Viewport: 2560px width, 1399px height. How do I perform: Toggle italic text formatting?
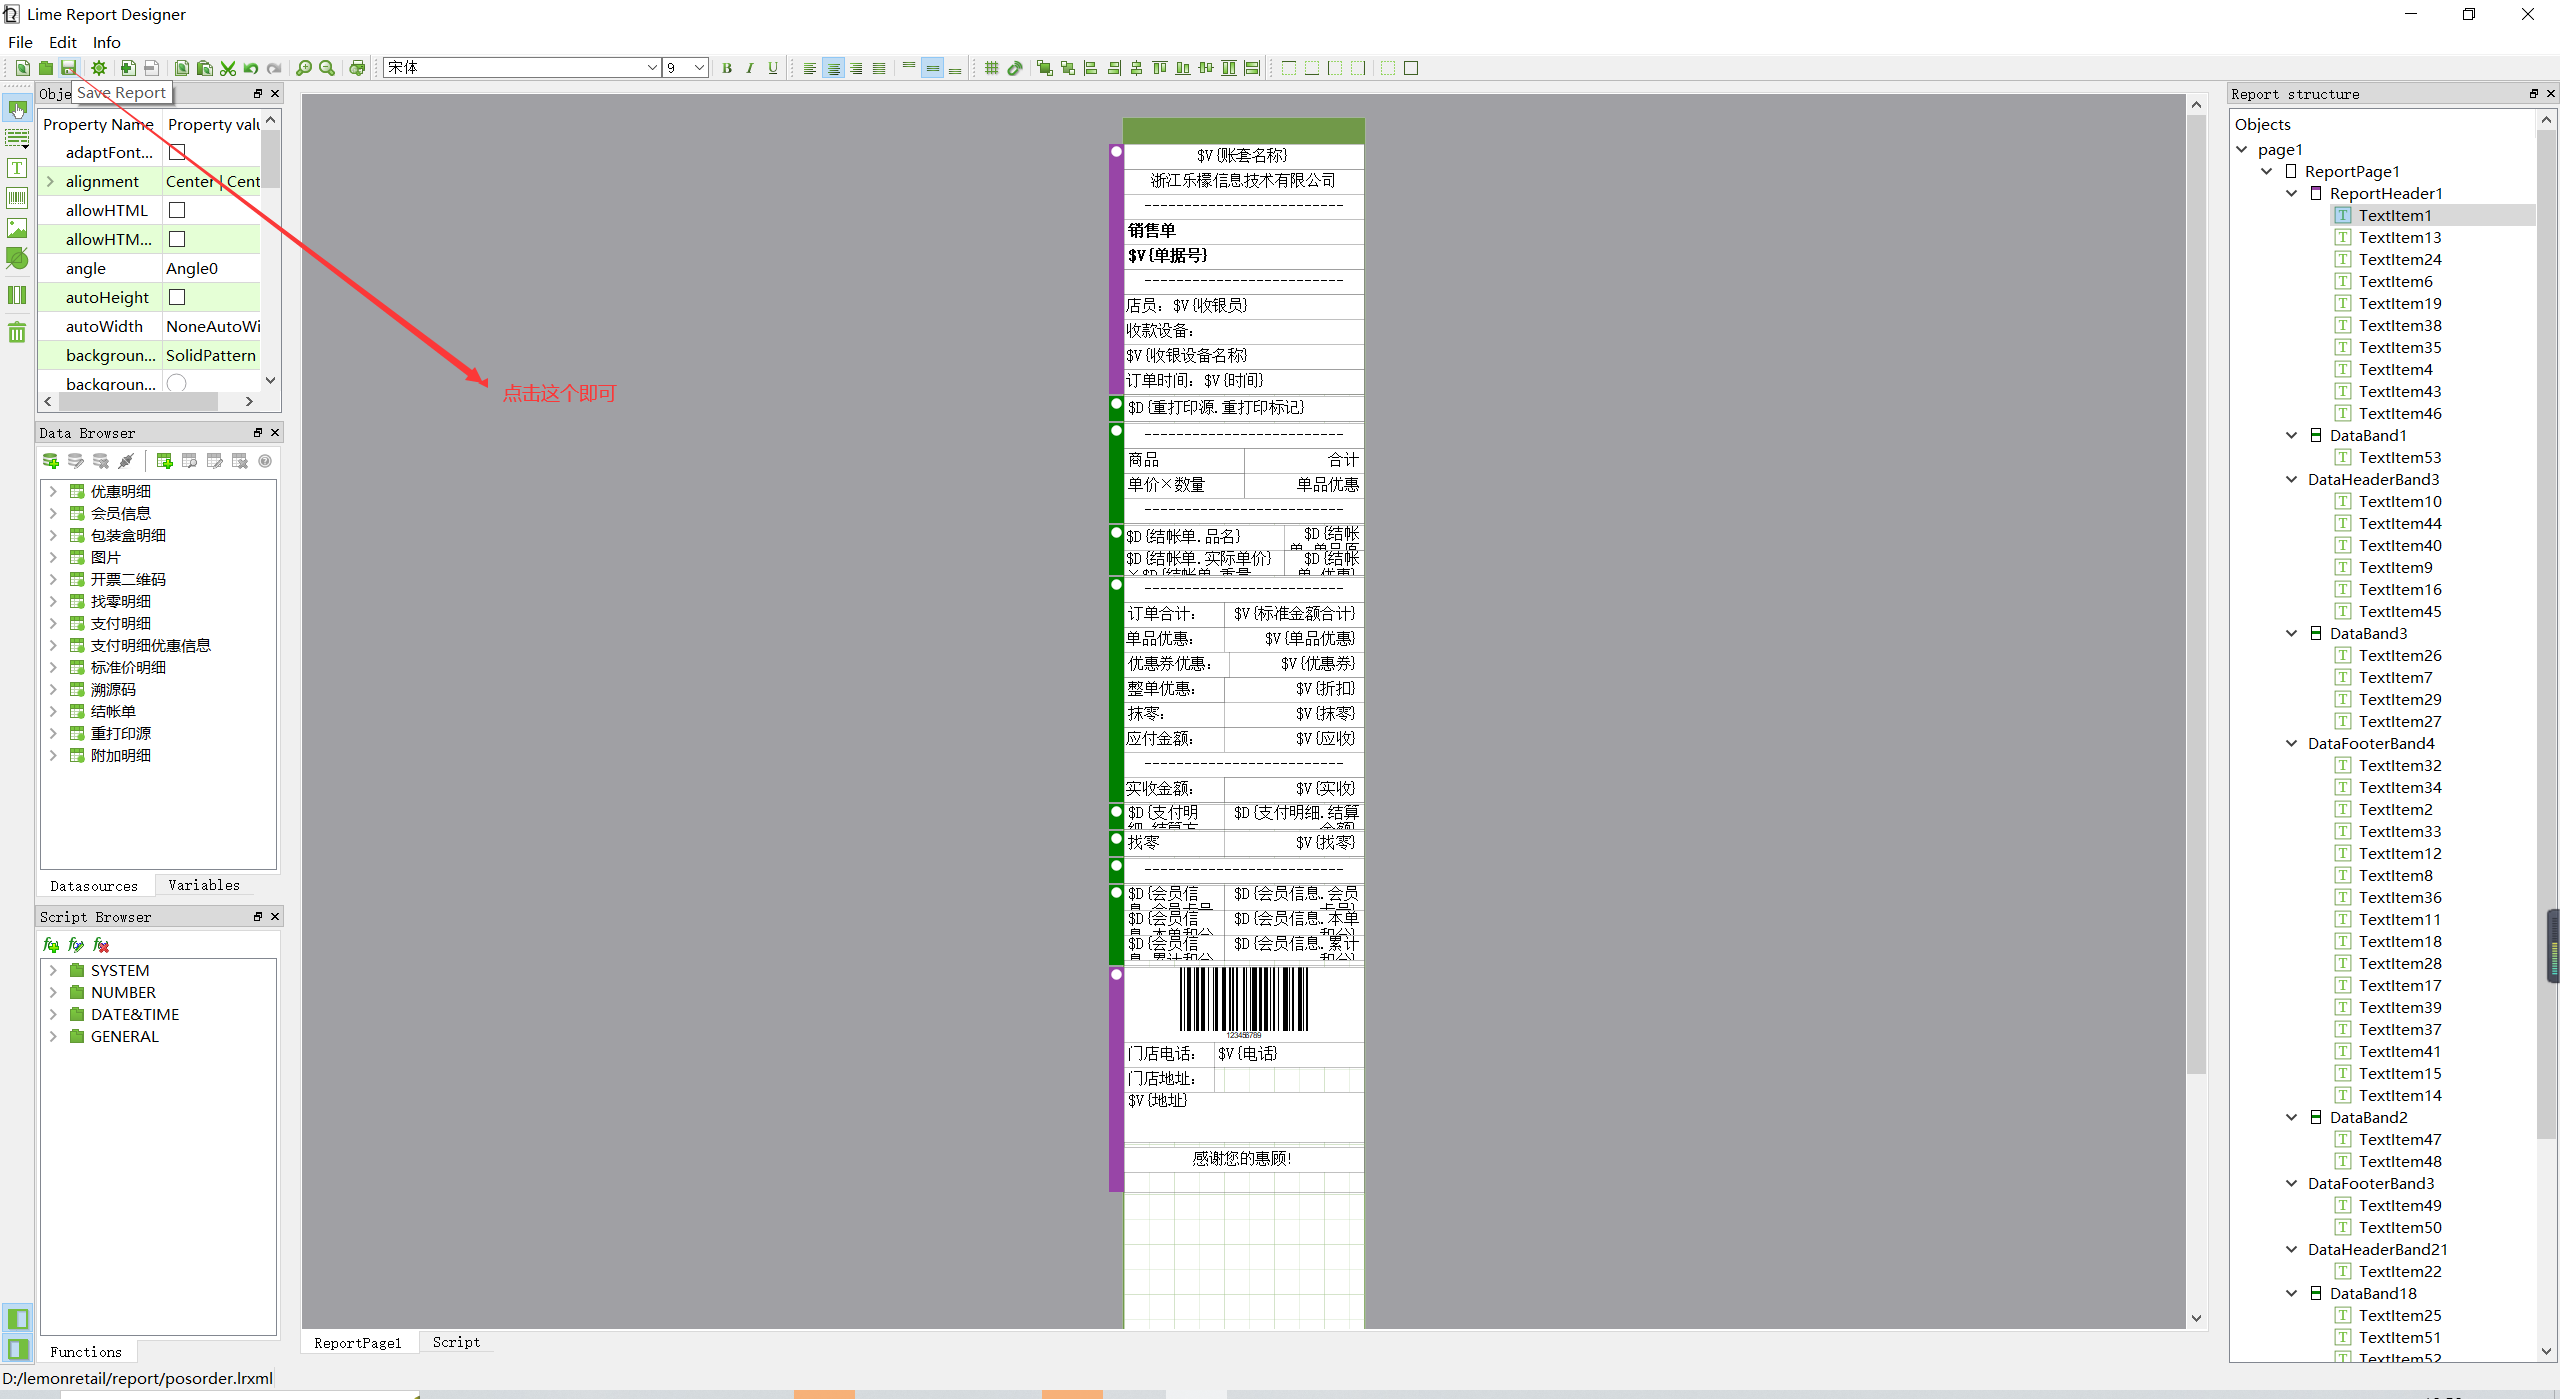[750, 68]
